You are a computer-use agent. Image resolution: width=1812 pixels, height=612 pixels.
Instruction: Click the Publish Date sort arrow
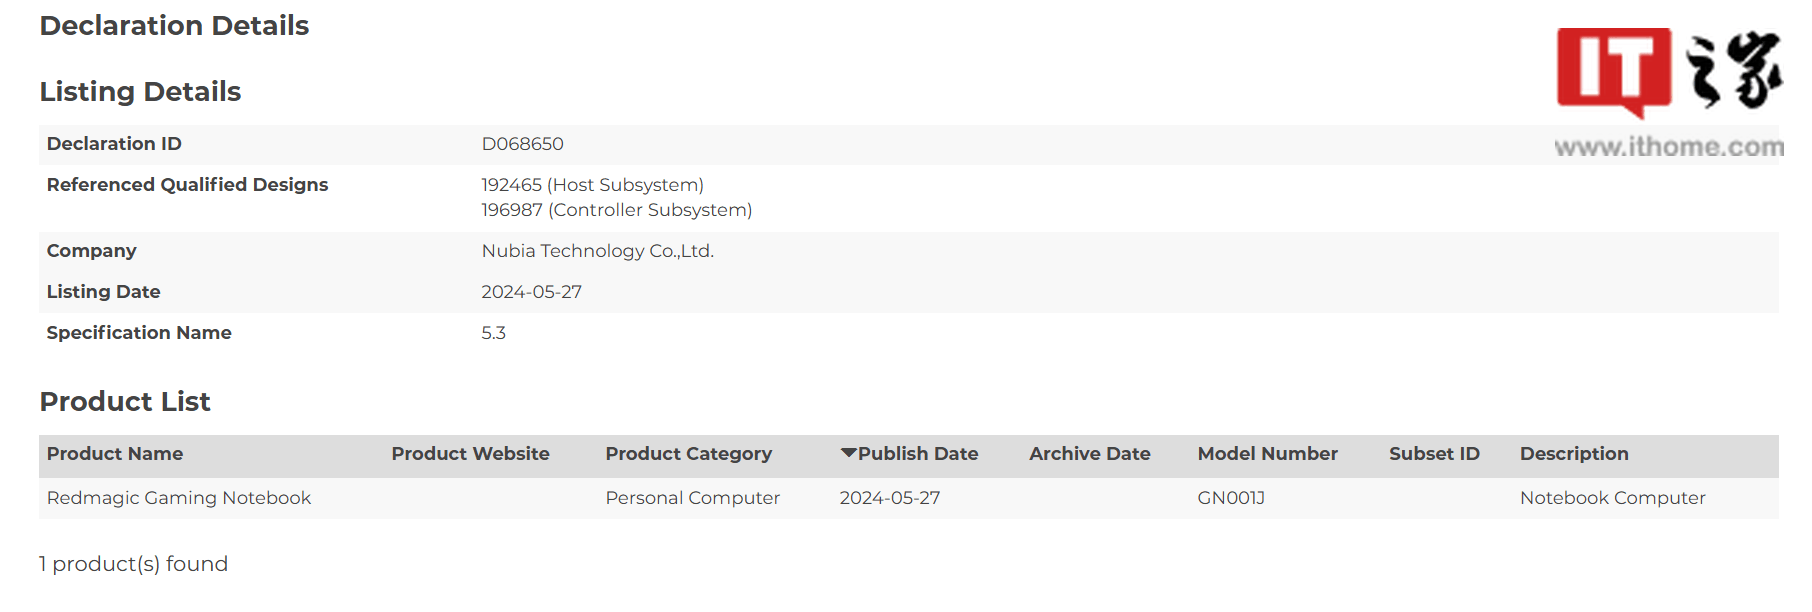(848, 453)
